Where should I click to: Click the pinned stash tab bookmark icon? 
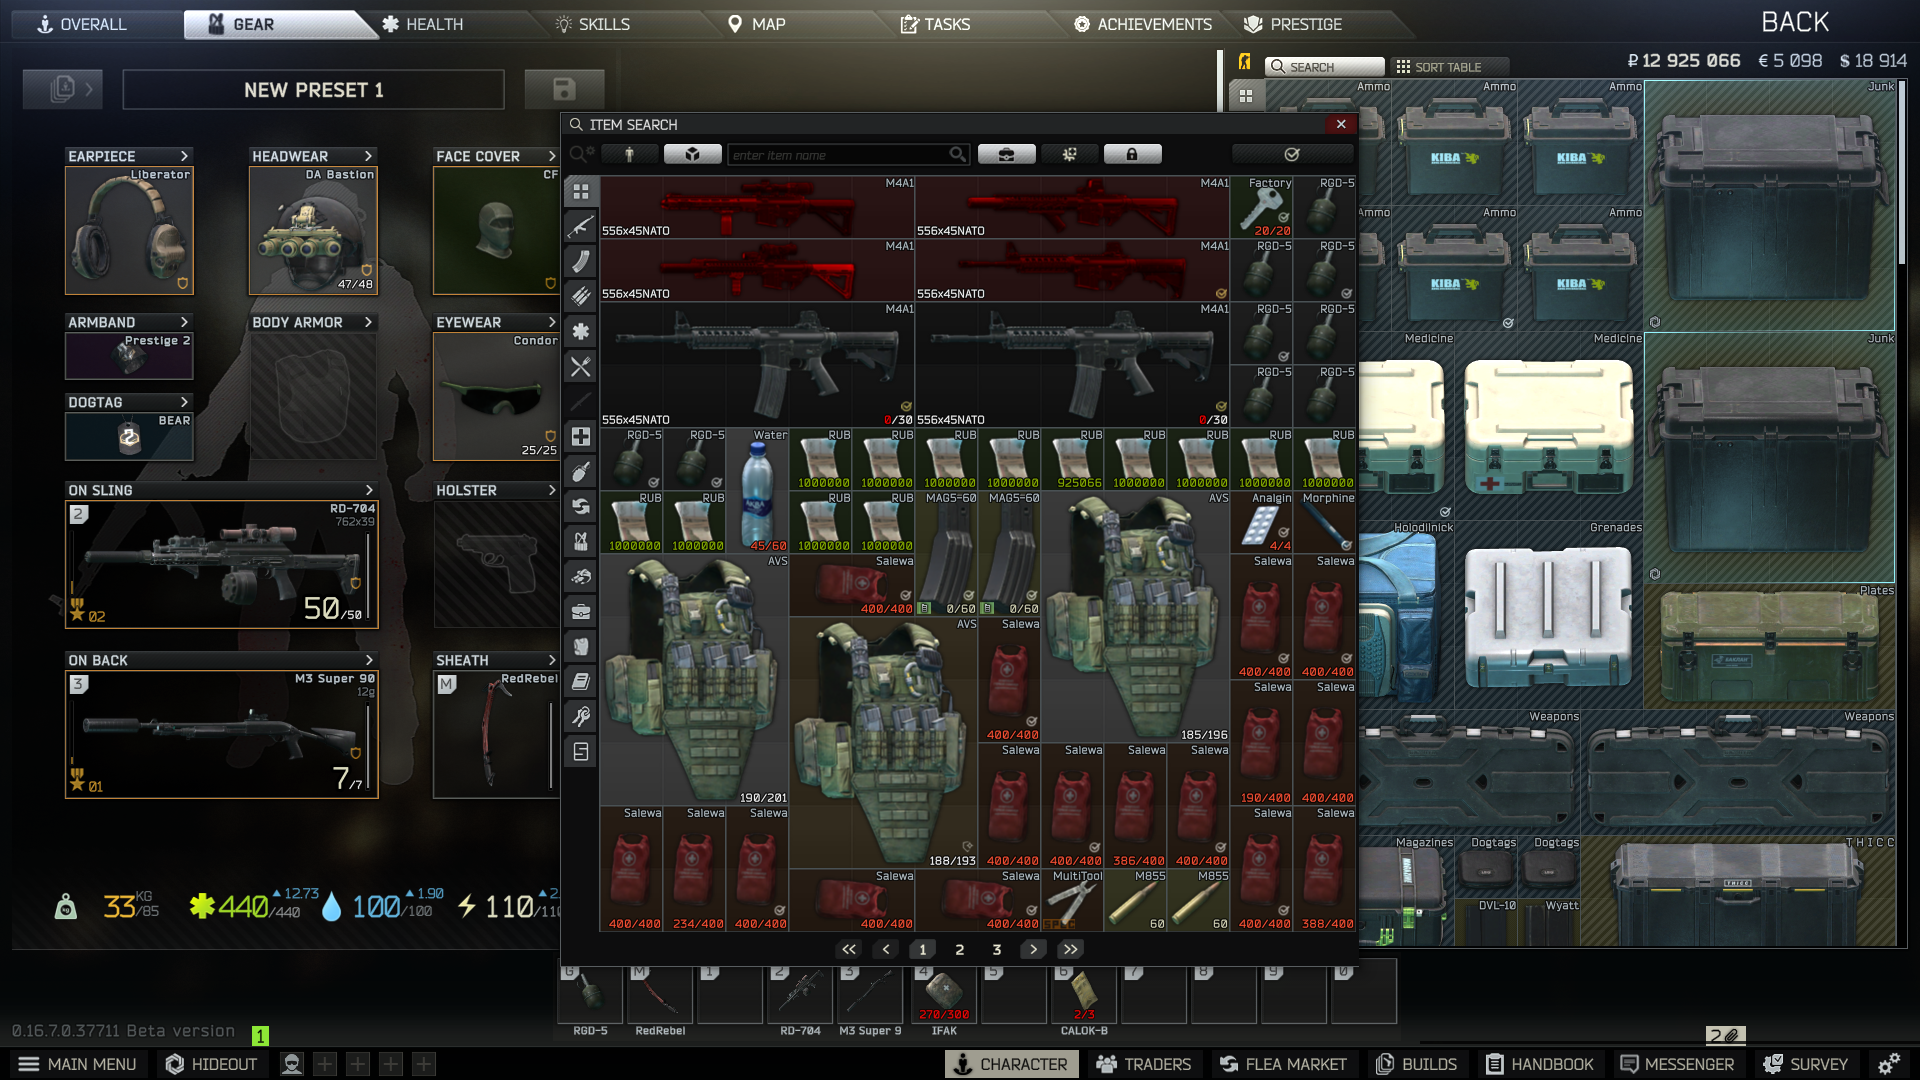(x=1244, y=62)
